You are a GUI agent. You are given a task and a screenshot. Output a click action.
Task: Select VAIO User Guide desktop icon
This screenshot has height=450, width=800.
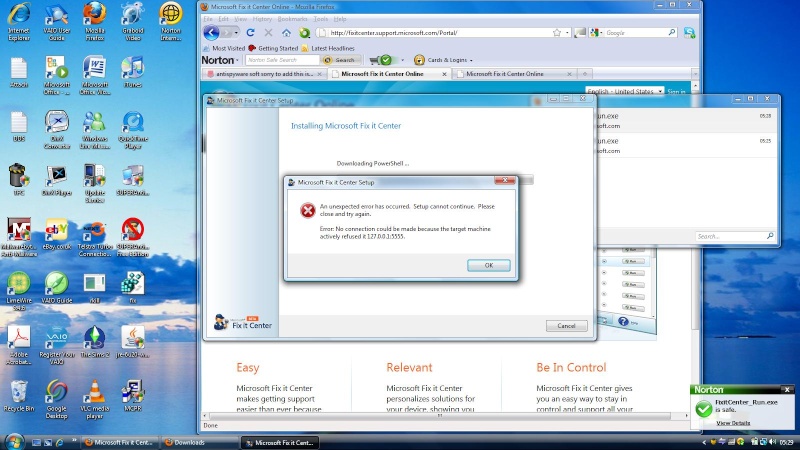(57, 22)
